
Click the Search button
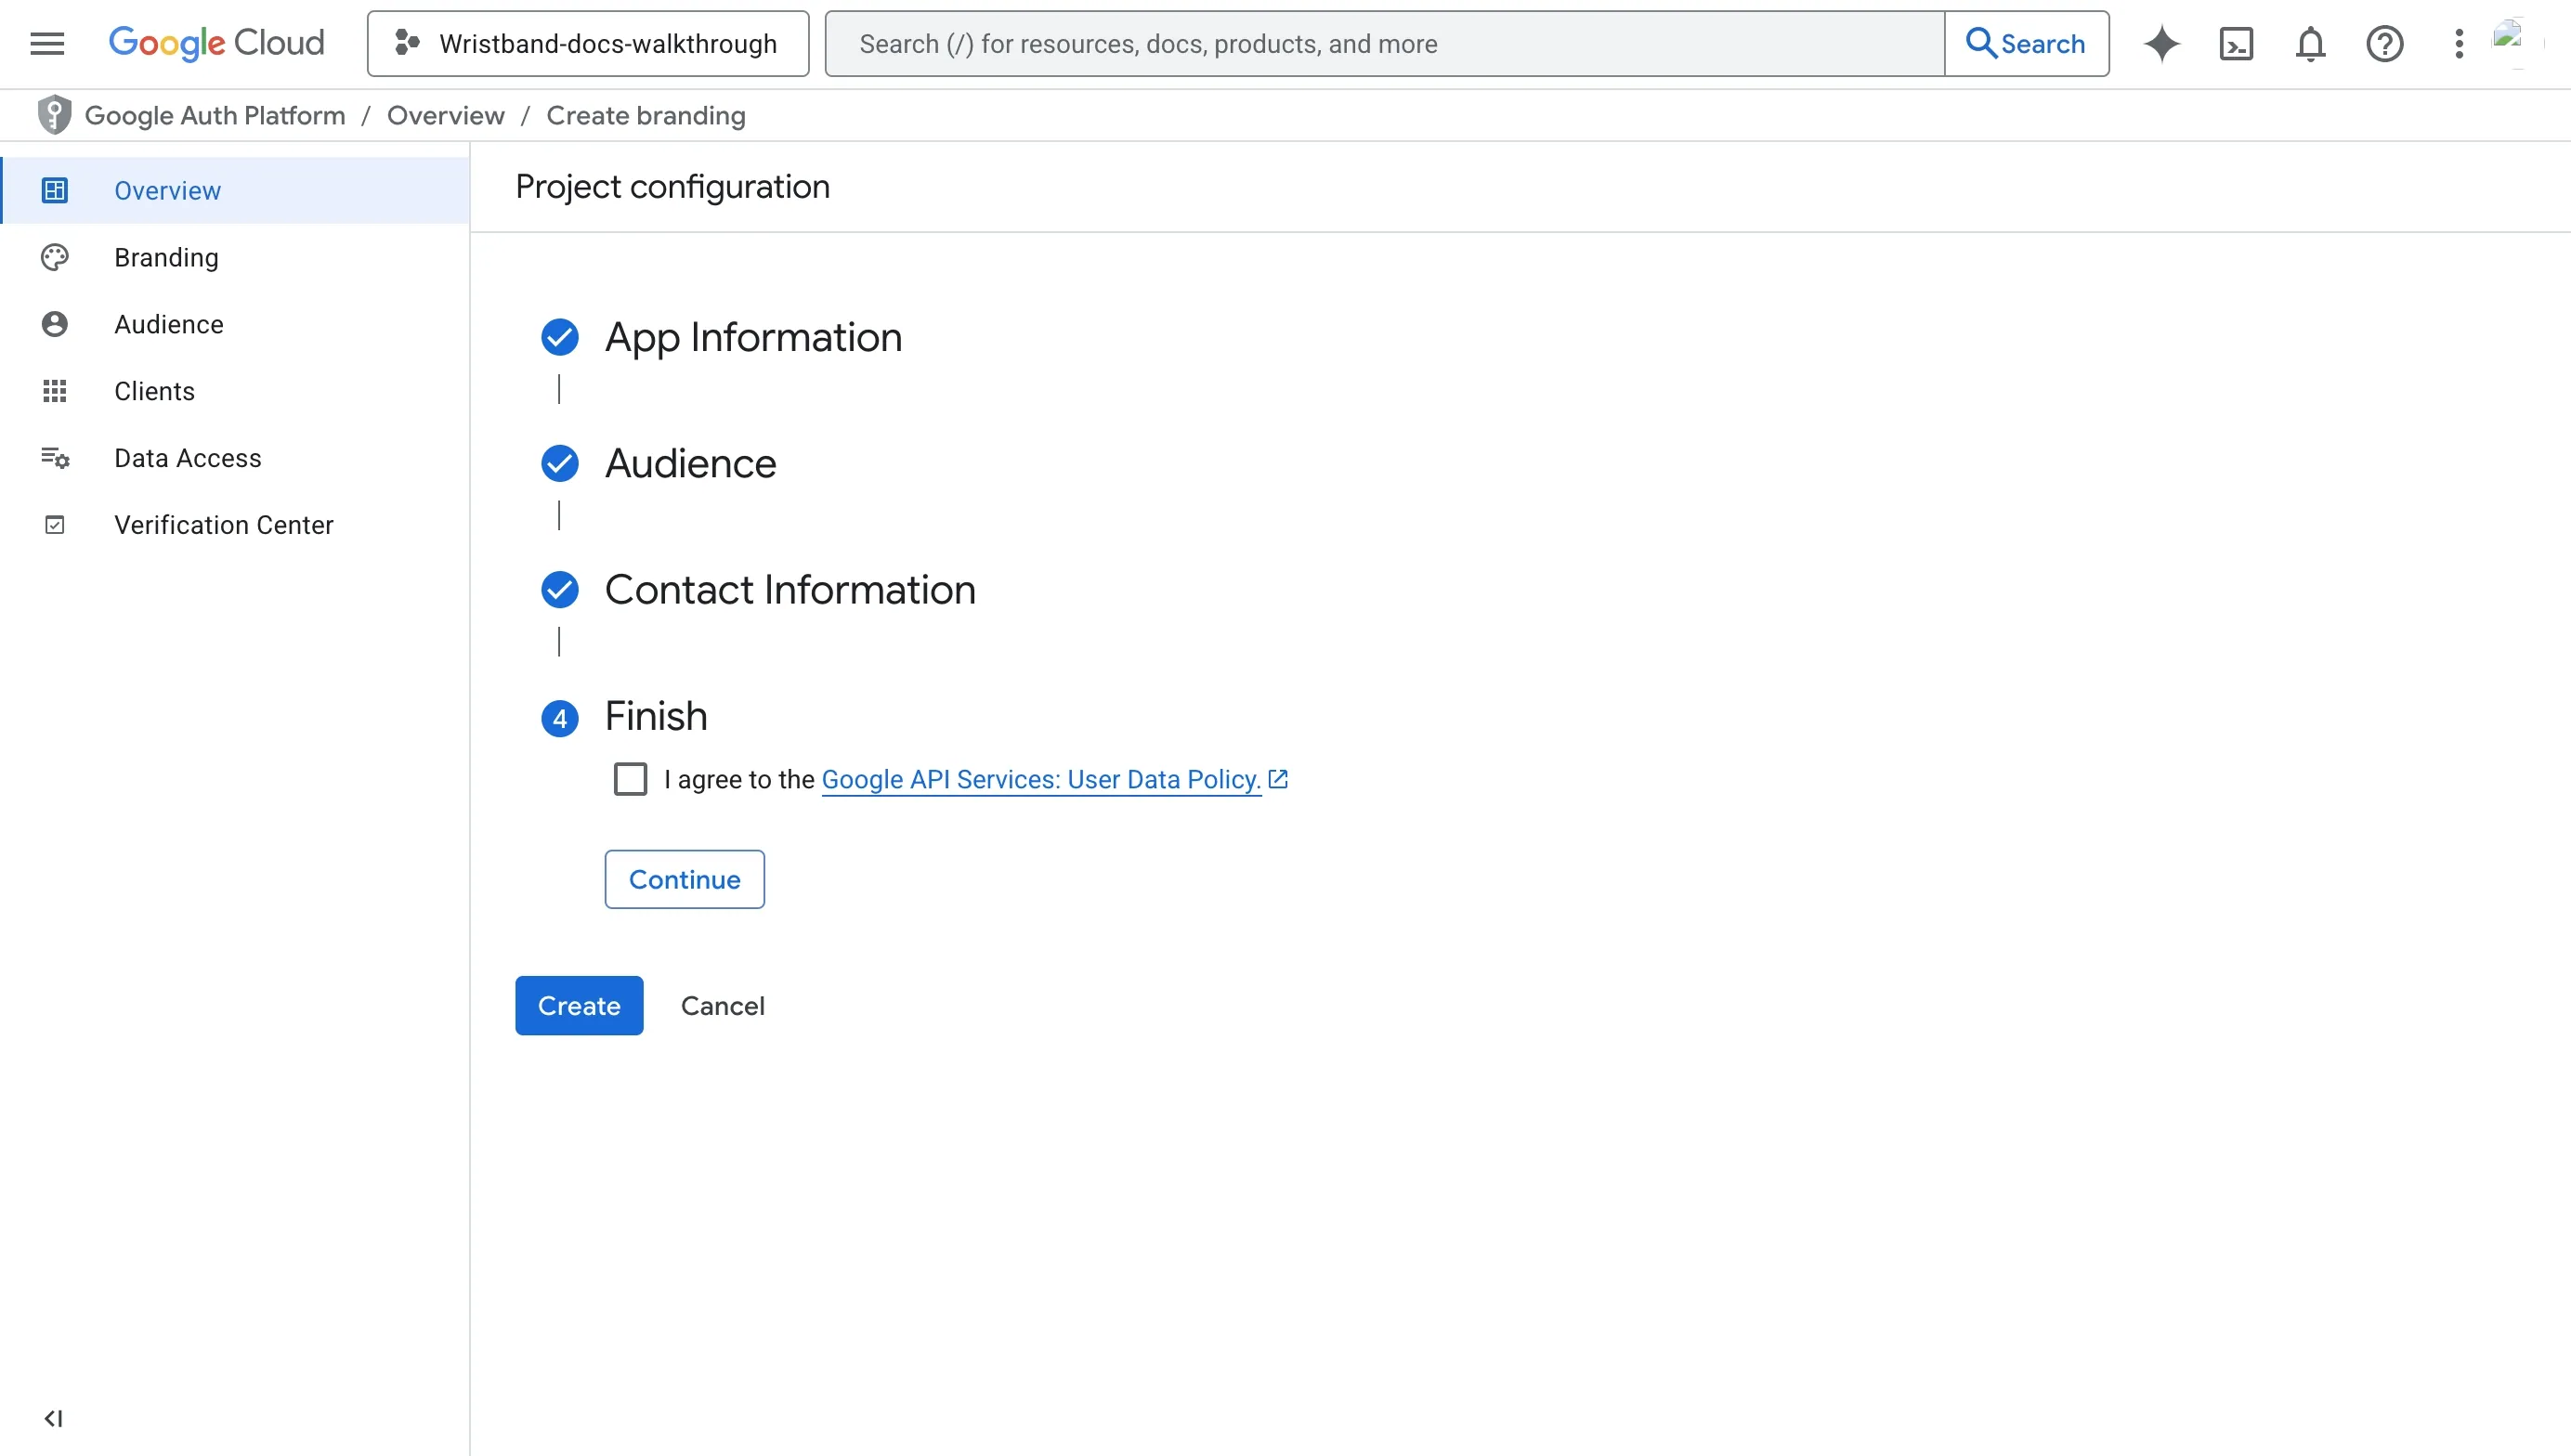click(2026, 44)
